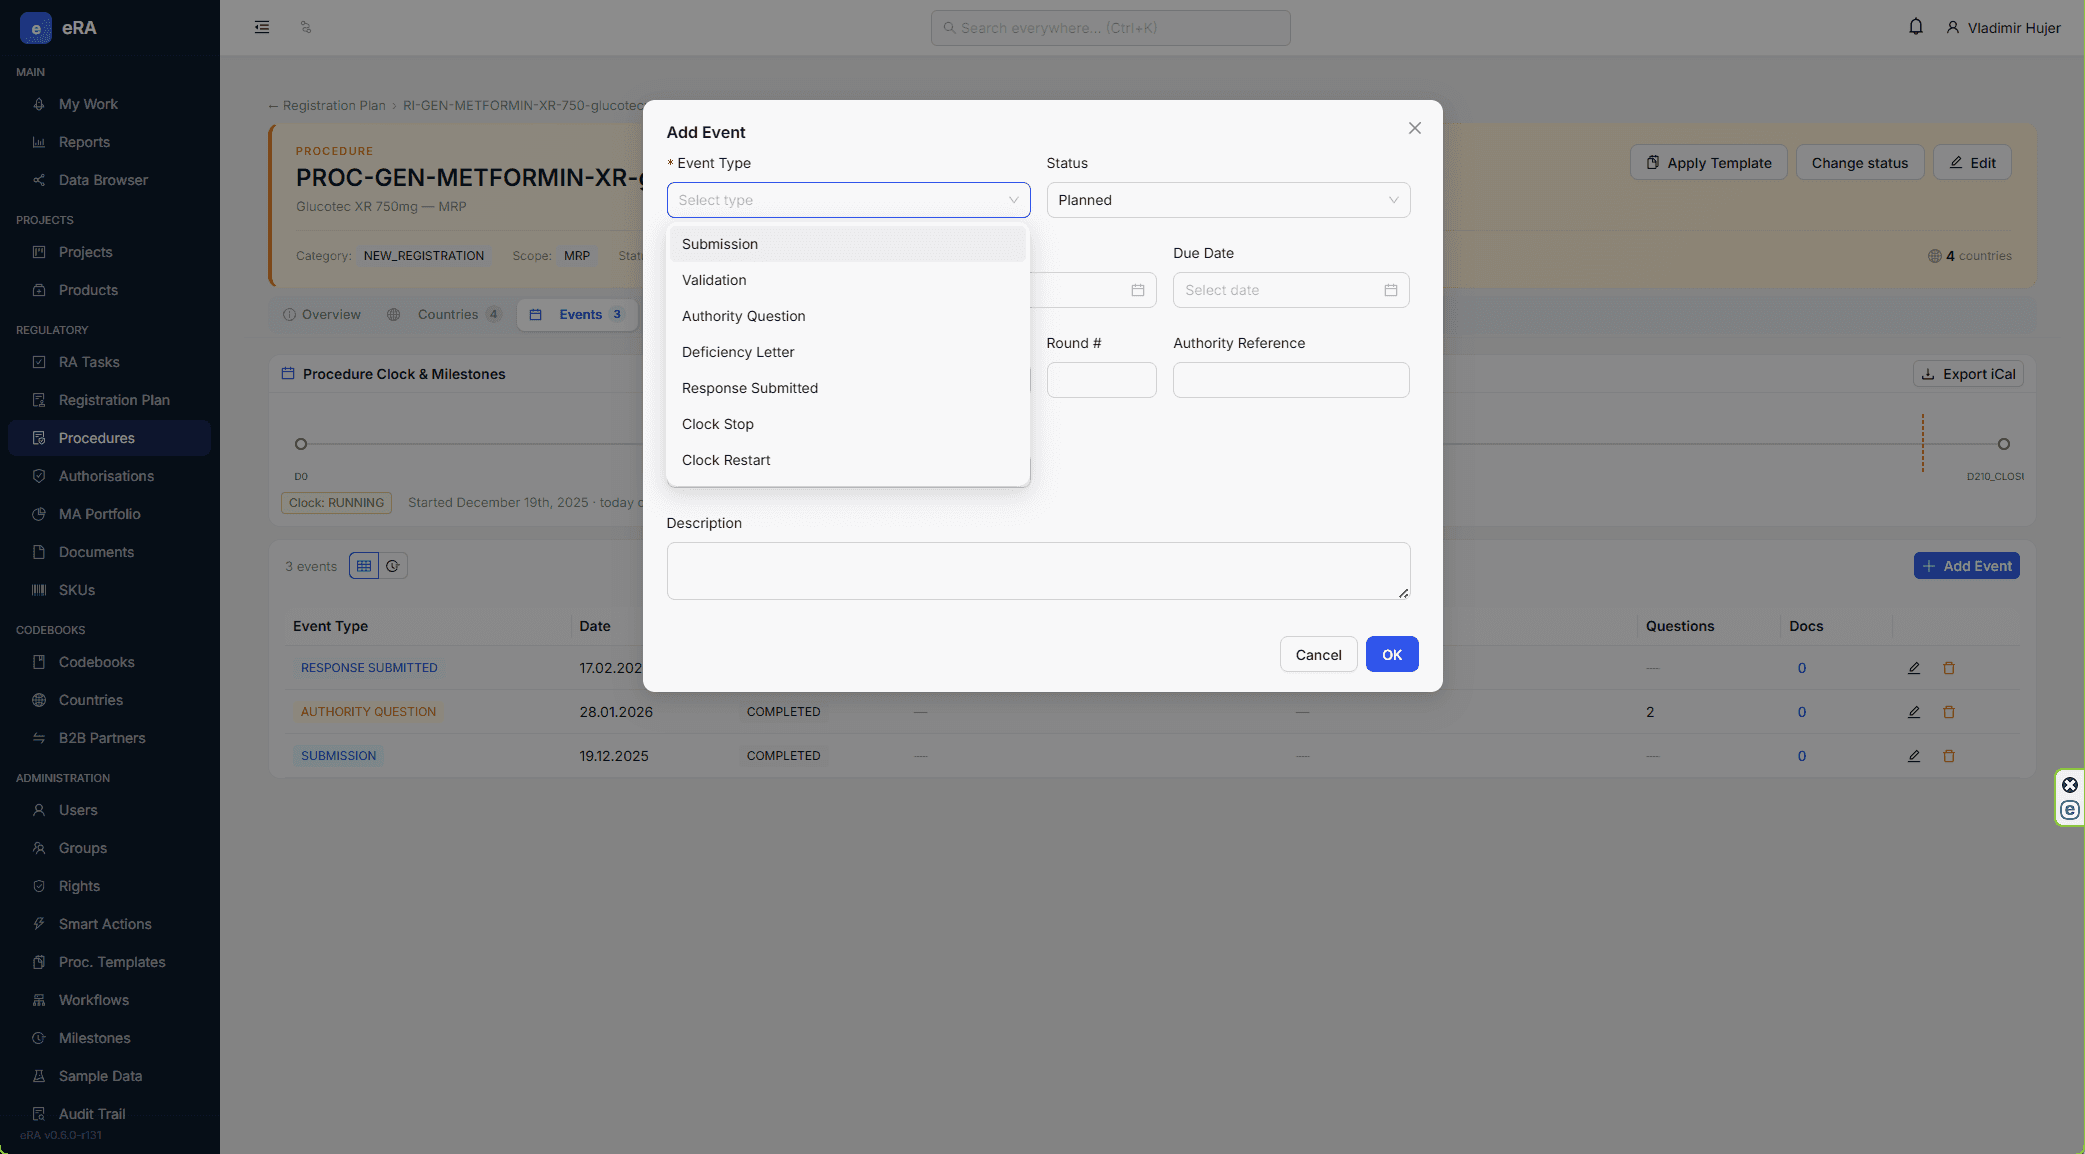Click the D210_CLOSE milestone marker

point(2003,444)
